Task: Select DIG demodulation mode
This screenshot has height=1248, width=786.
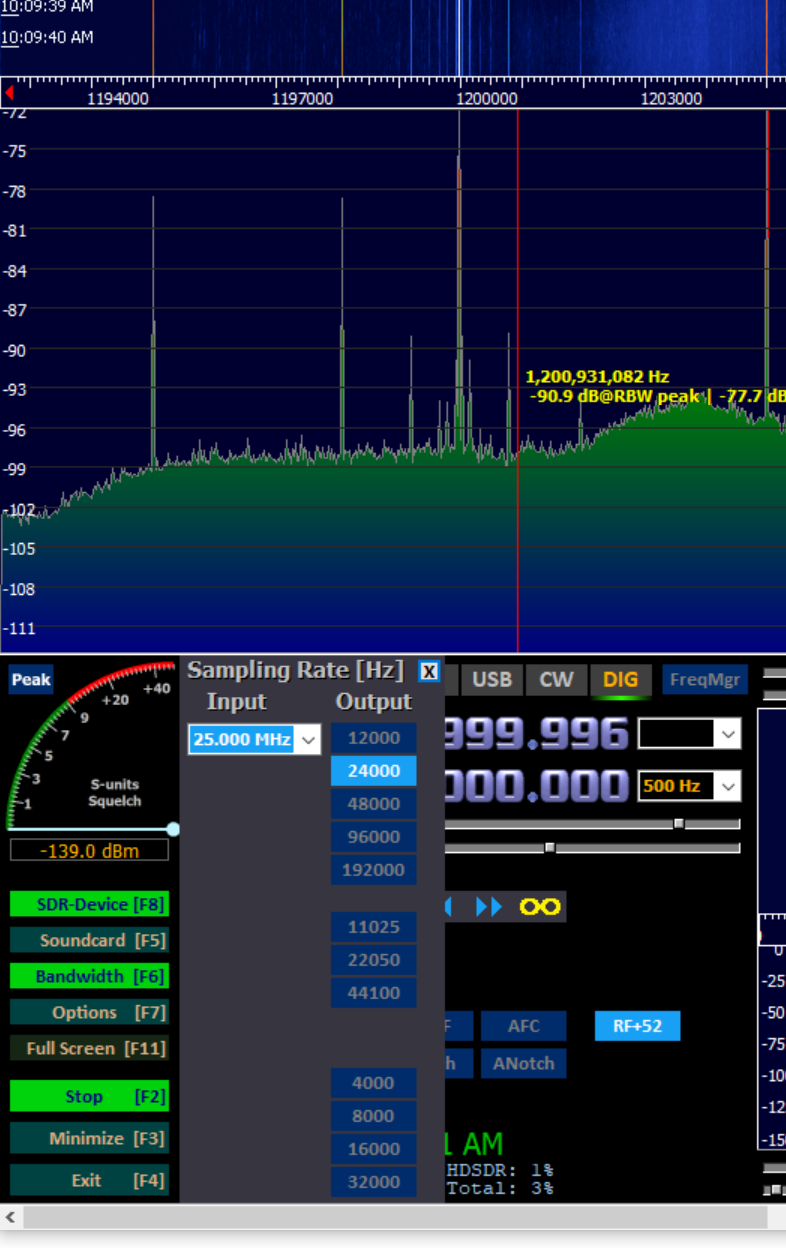Action: pos(620,680)
